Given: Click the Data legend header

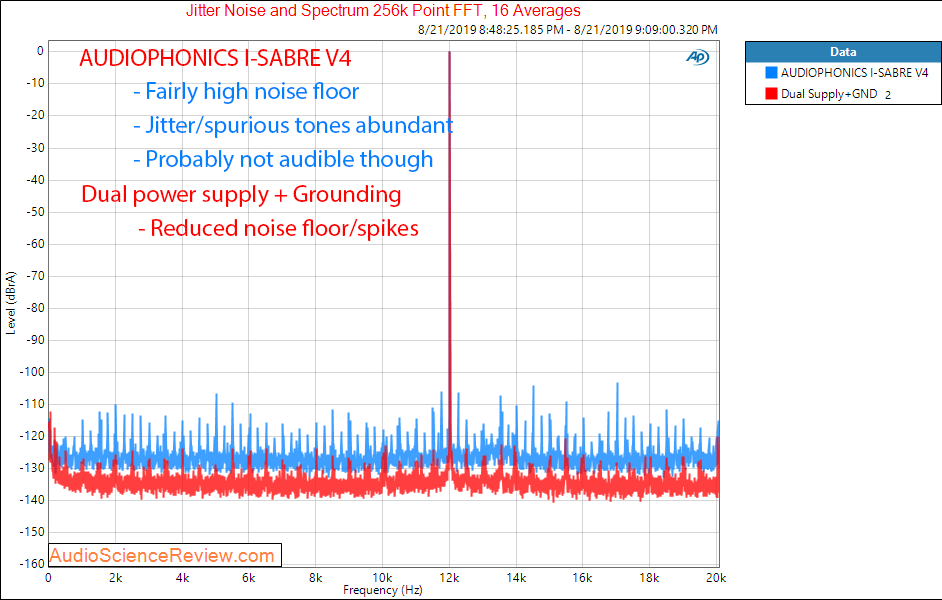Looking at the screenshot, I should point(843,52).
